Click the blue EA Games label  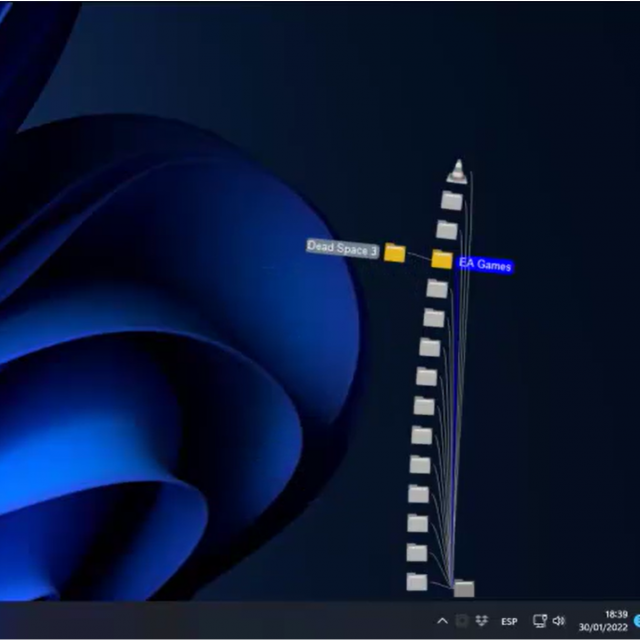485,264
